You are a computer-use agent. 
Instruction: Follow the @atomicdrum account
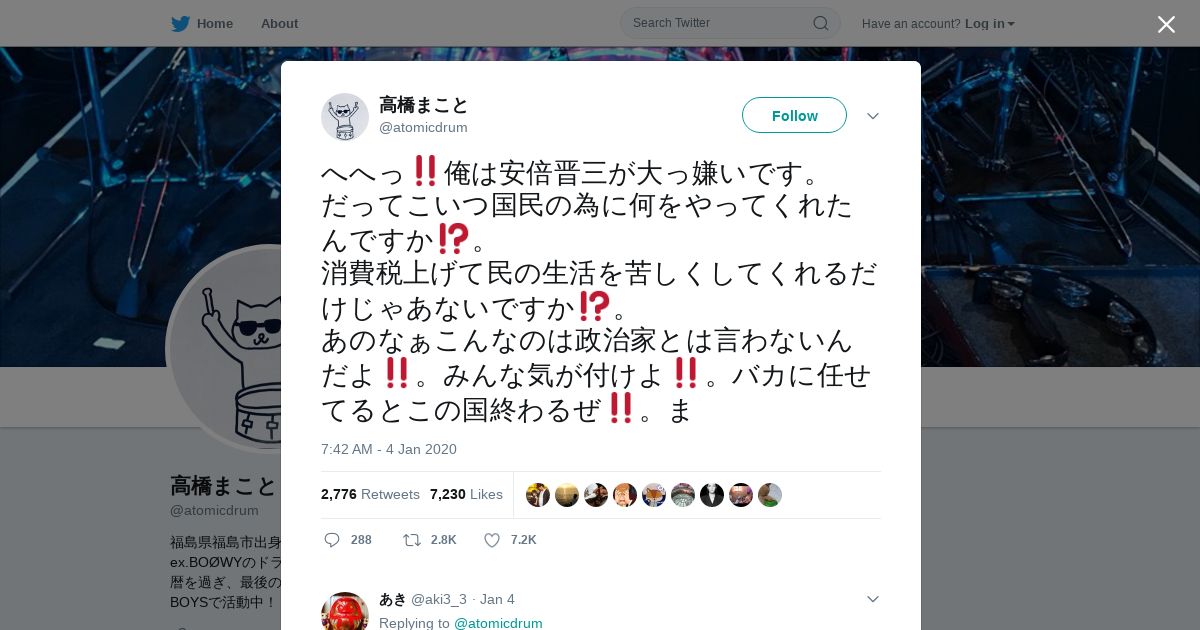(794, 115)
